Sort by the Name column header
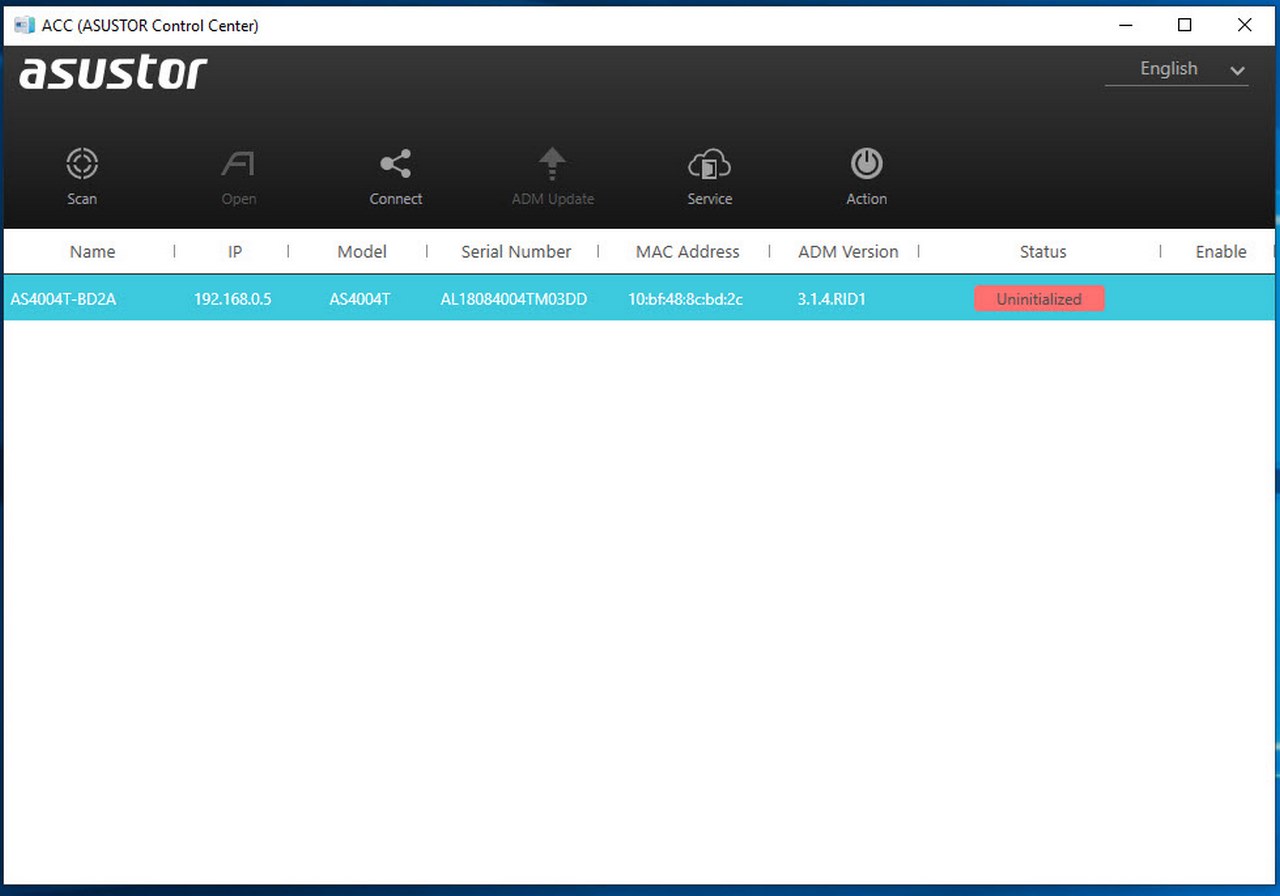 click(x=92, y=252)
